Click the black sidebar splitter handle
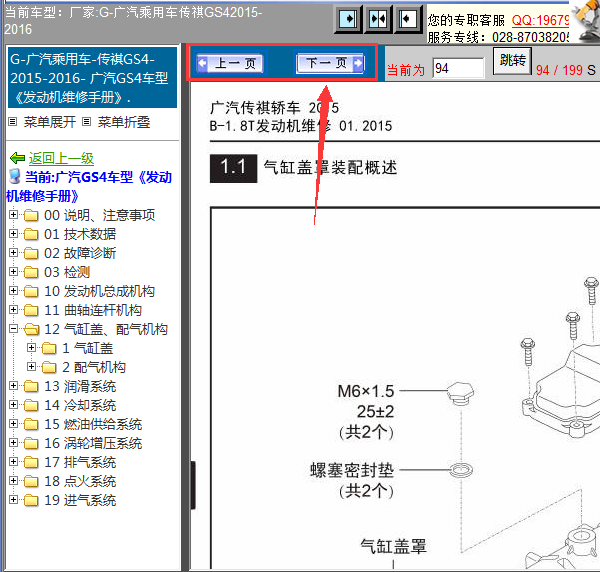Viewport: 600px width, 572px height. (x=193, y=485)
